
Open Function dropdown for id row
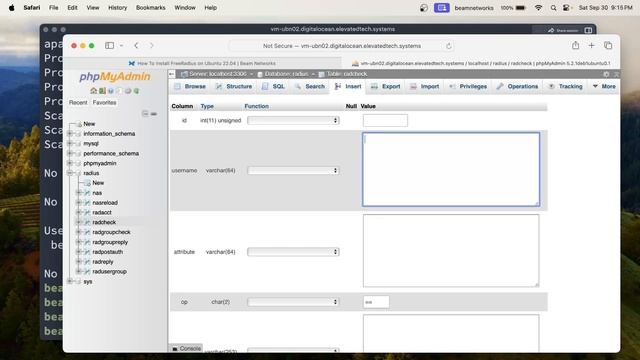tap(293, 120)
